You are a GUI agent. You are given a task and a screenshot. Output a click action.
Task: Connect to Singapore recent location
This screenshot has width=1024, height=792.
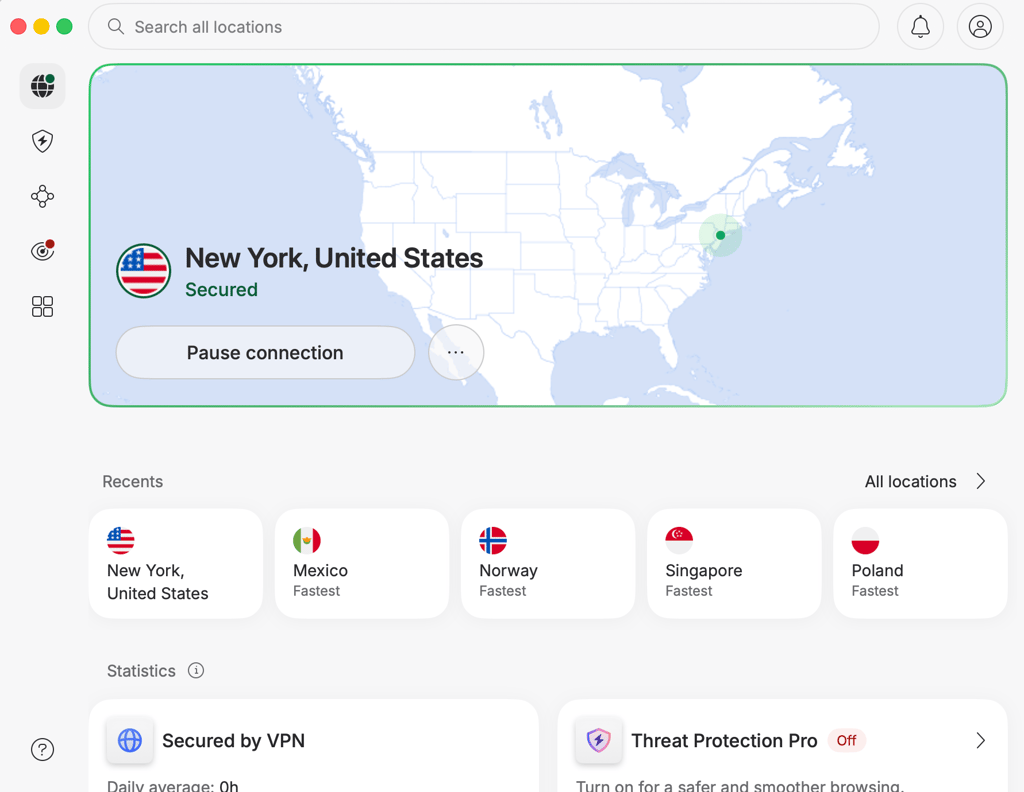click(734, 563)
